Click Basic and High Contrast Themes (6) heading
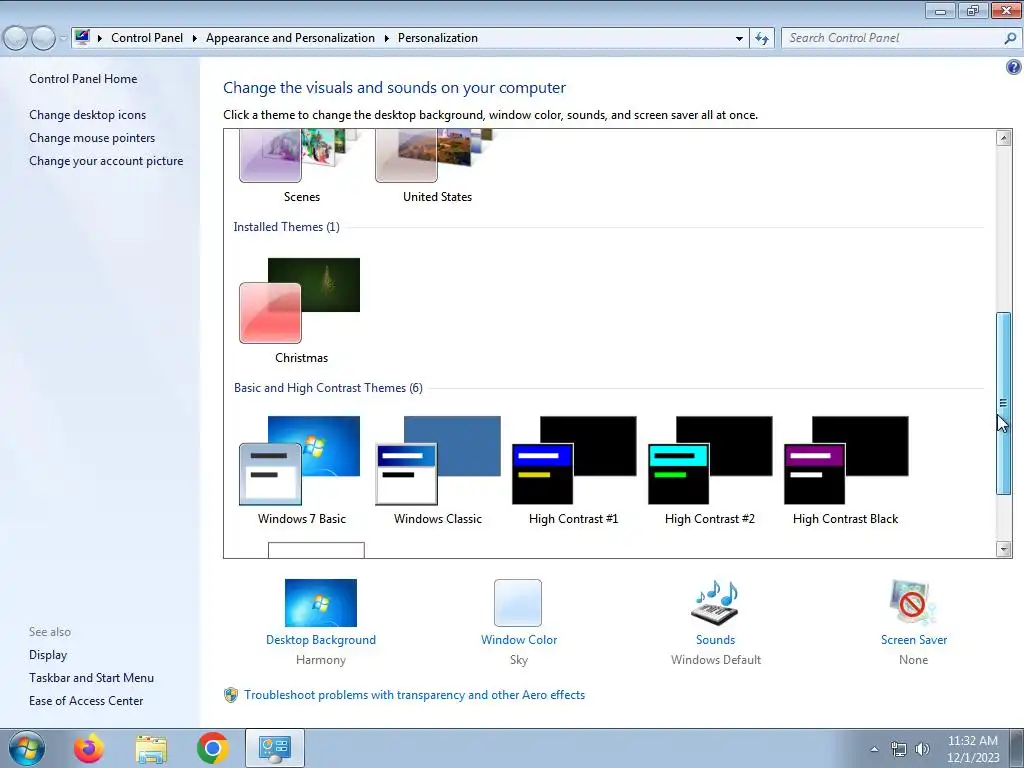1024x768 pixels. (x=328, y=388)
